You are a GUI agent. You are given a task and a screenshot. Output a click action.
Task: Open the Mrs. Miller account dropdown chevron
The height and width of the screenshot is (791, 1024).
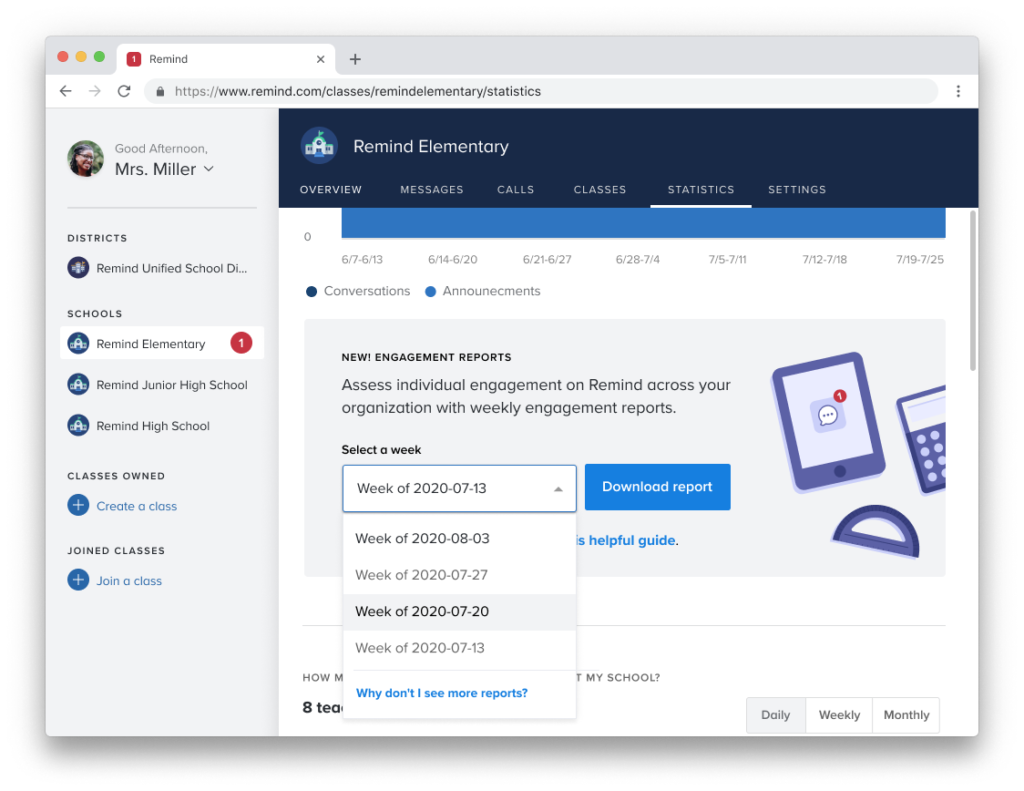[207, 169]
